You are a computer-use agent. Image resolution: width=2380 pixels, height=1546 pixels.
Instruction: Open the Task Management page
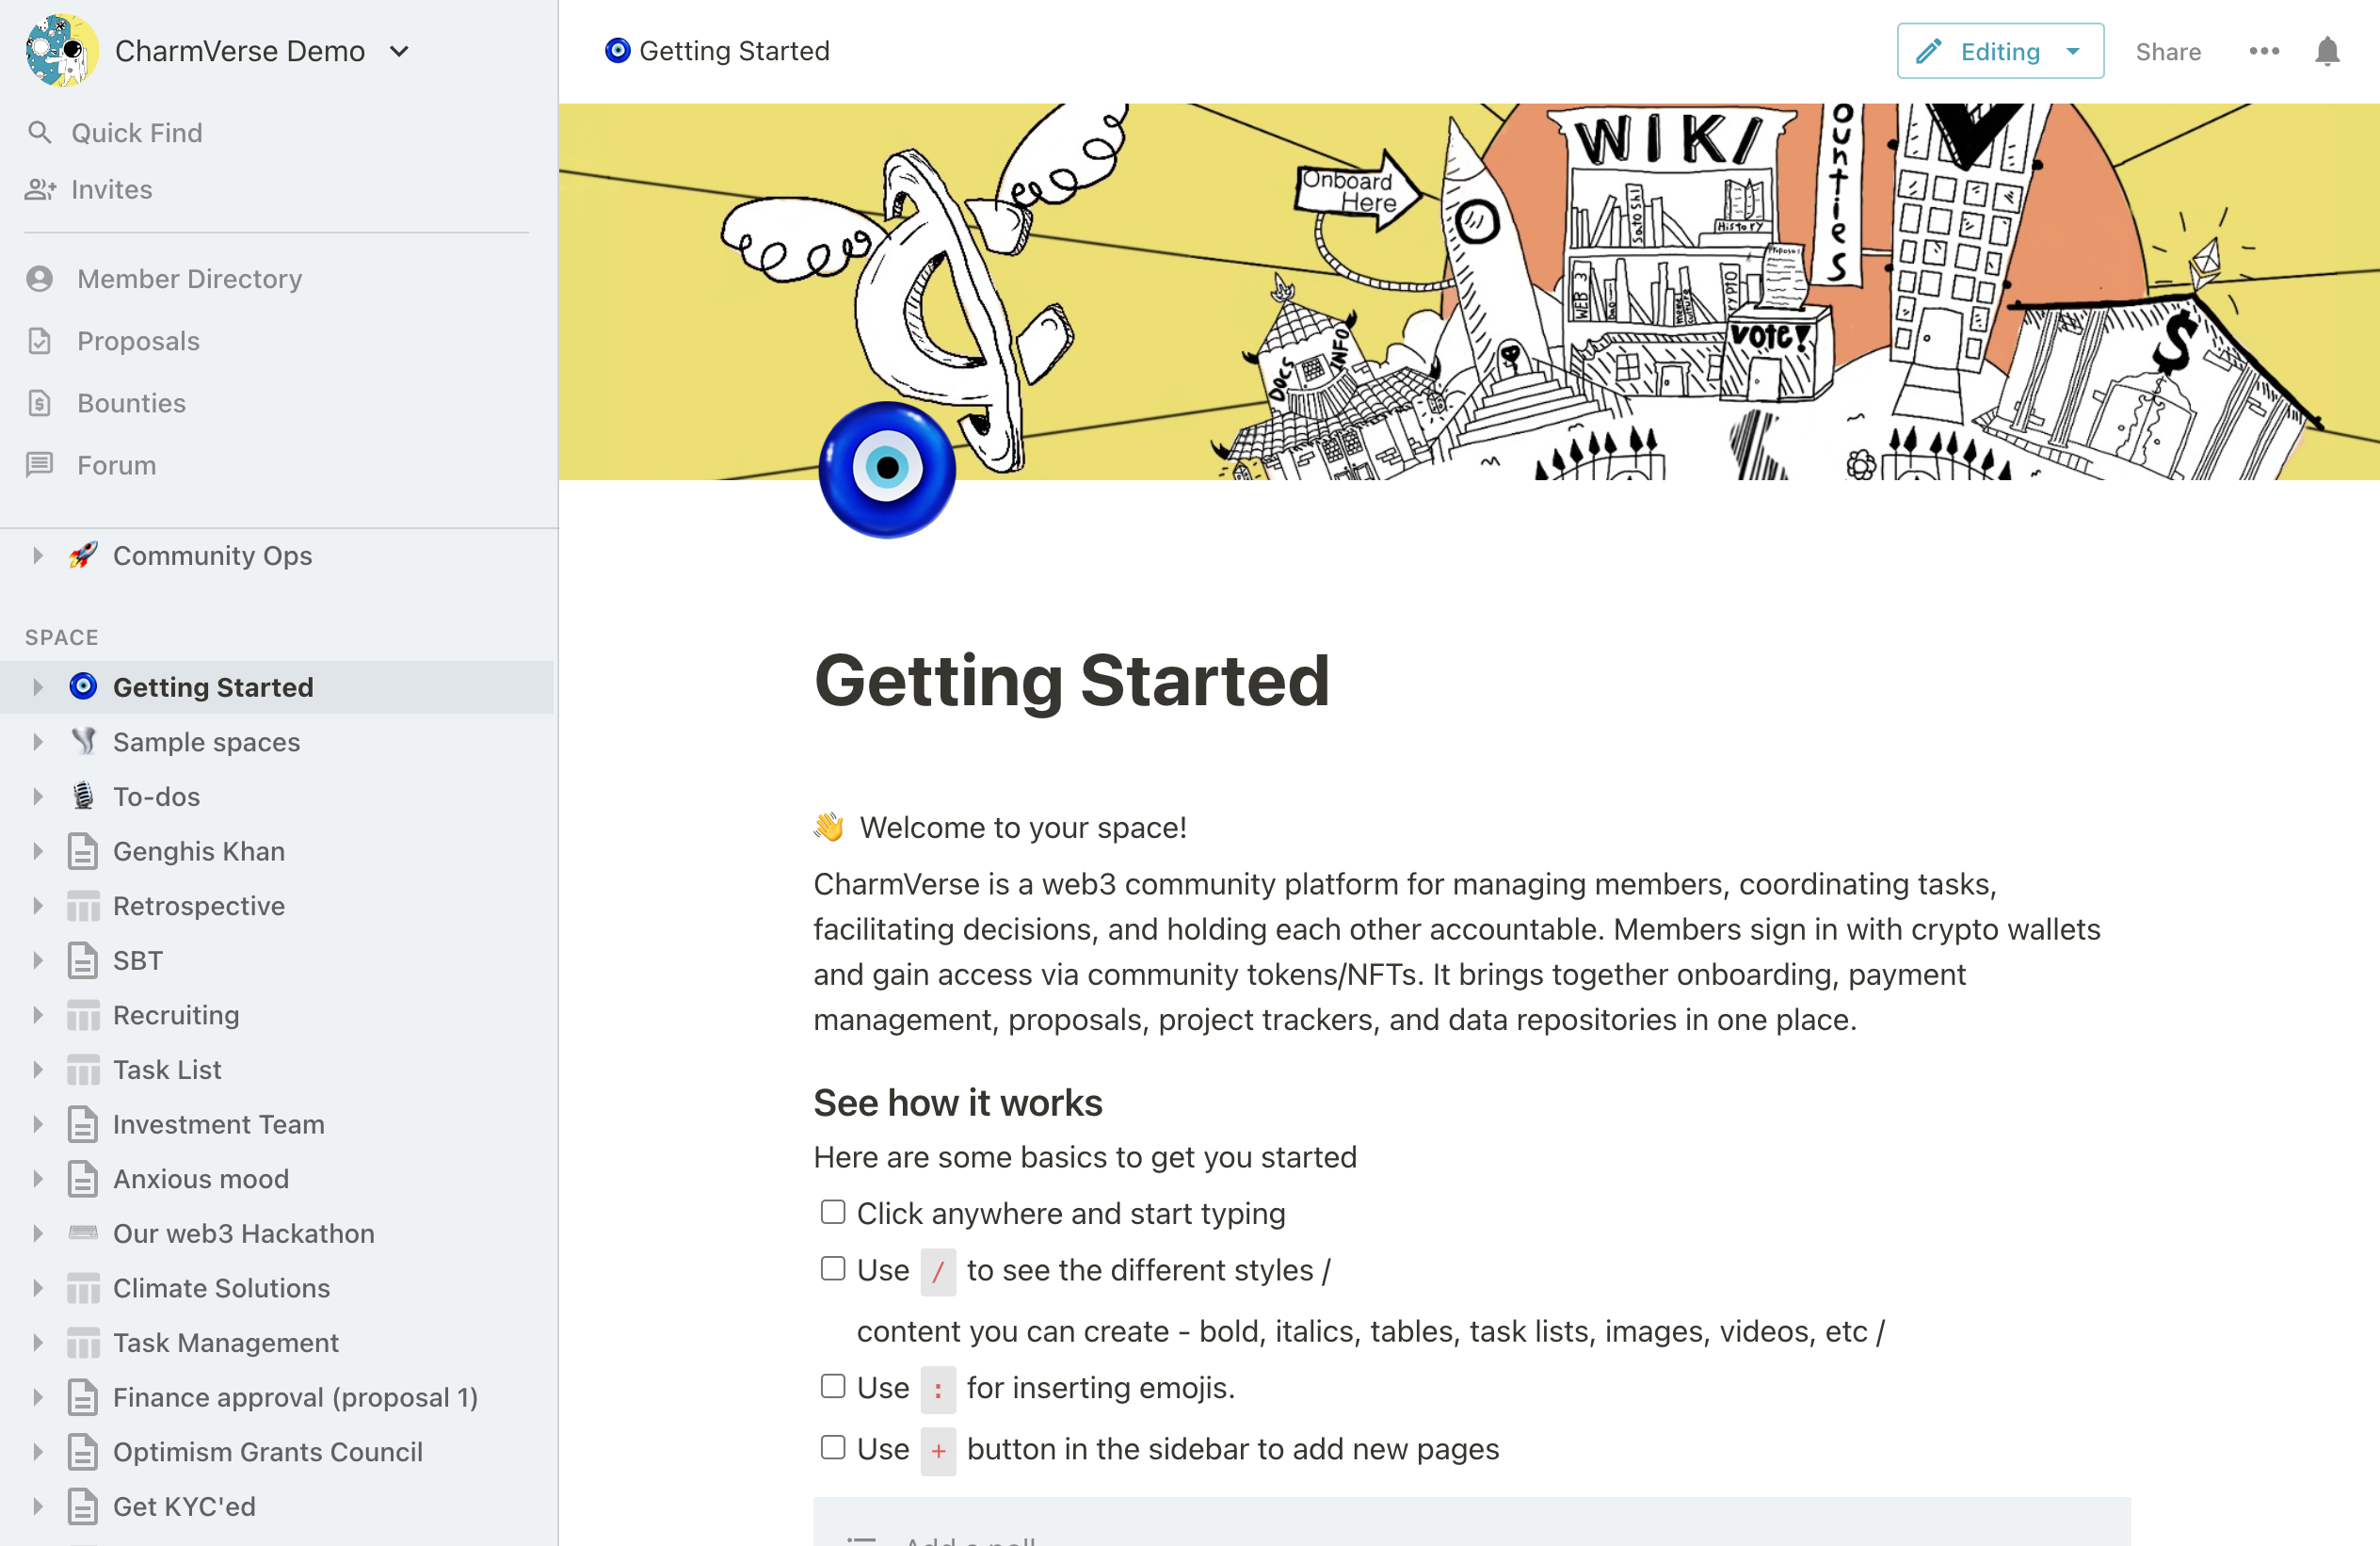pyautogui.click(x=225, y=1342)
